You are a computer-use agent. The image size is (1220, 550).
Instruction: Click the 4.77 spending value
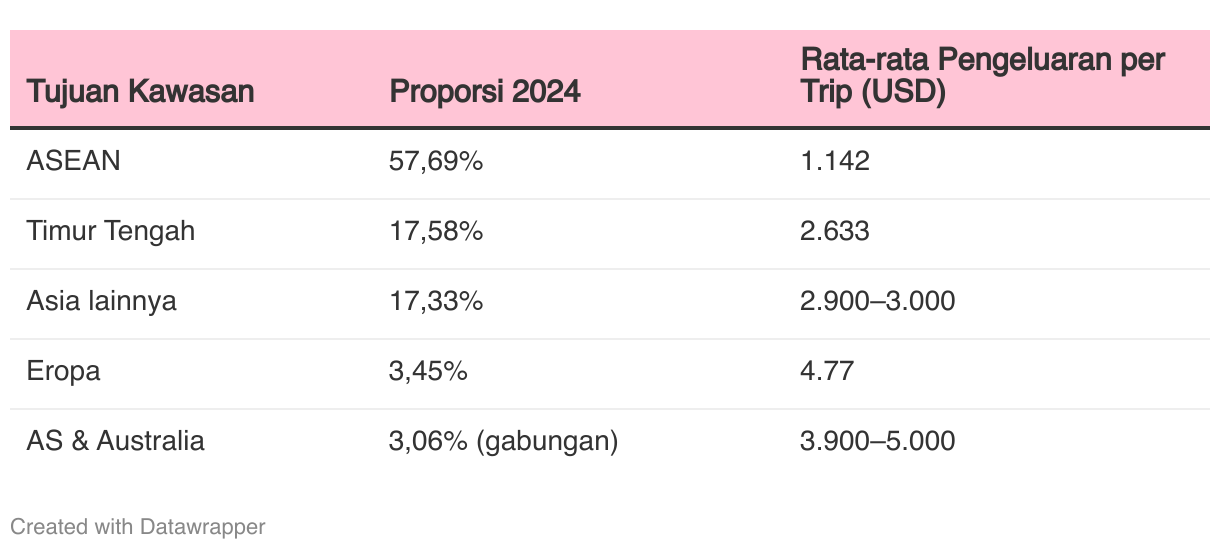[x=827, y=371]
